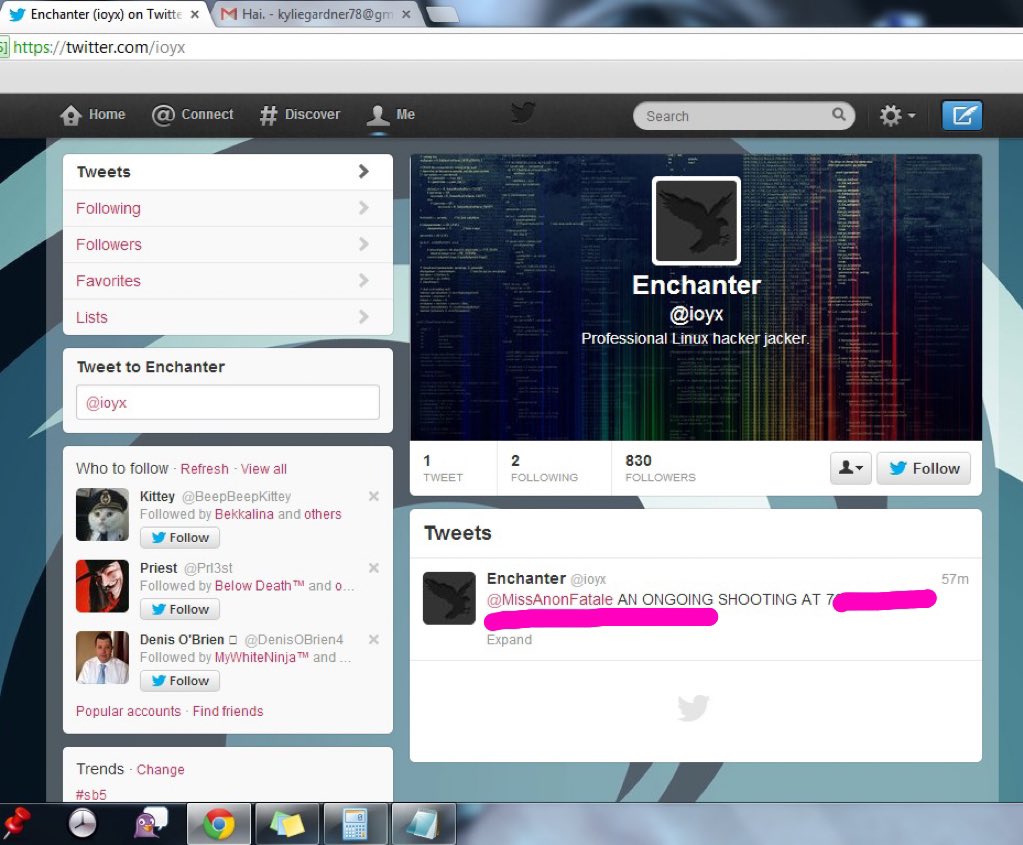Open the Me profile tab

pos(391,115)
